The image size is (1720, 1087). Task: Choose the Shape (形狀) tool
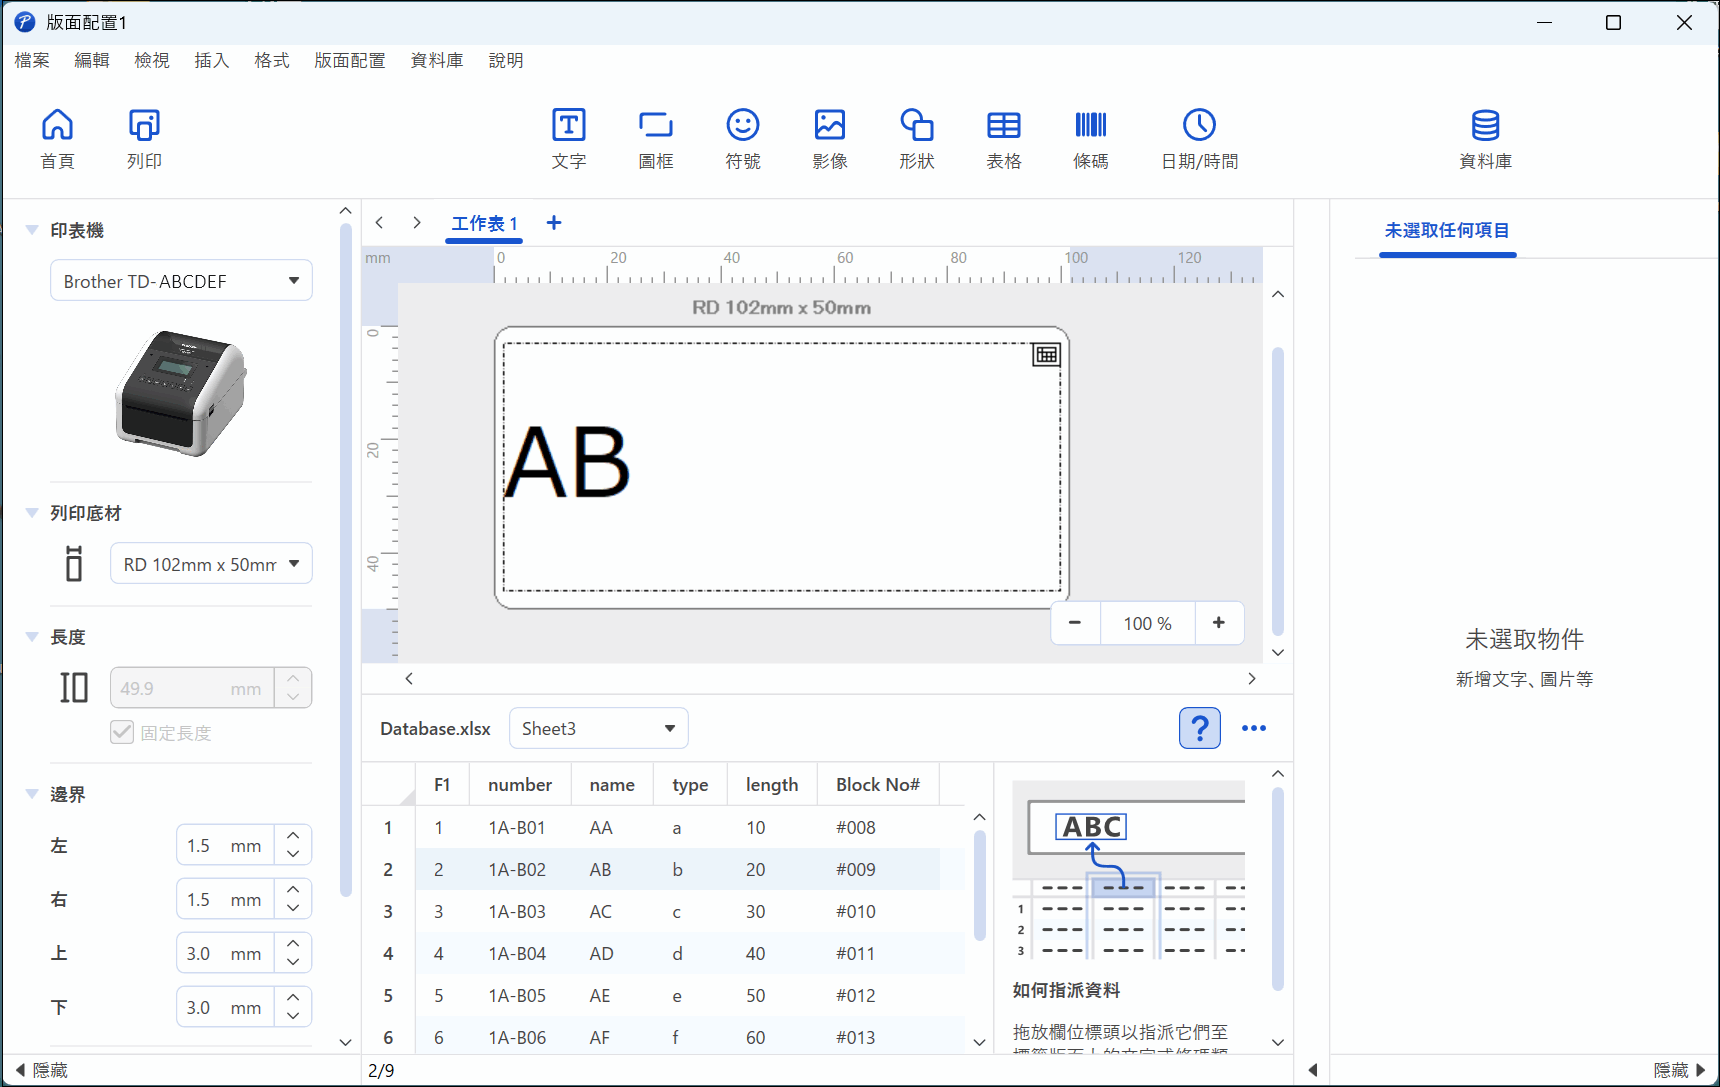(916, 138)
